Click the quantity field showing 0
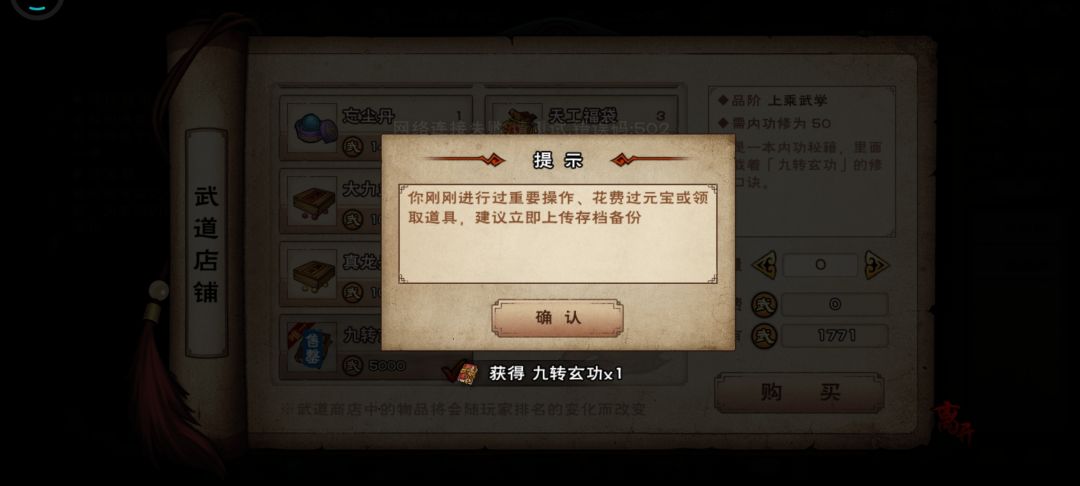This screenshot has width=1080, height=486. [x=820, y=265]
